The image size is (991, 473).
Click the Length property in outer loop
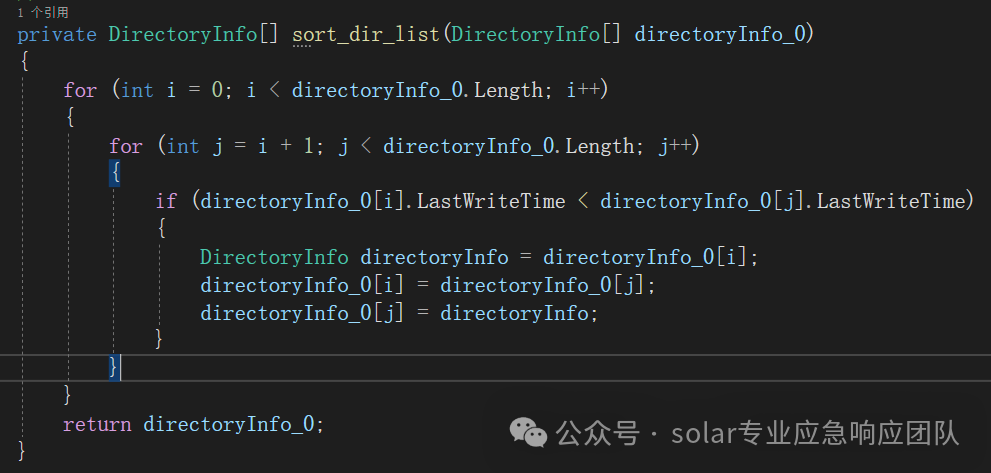508,90
